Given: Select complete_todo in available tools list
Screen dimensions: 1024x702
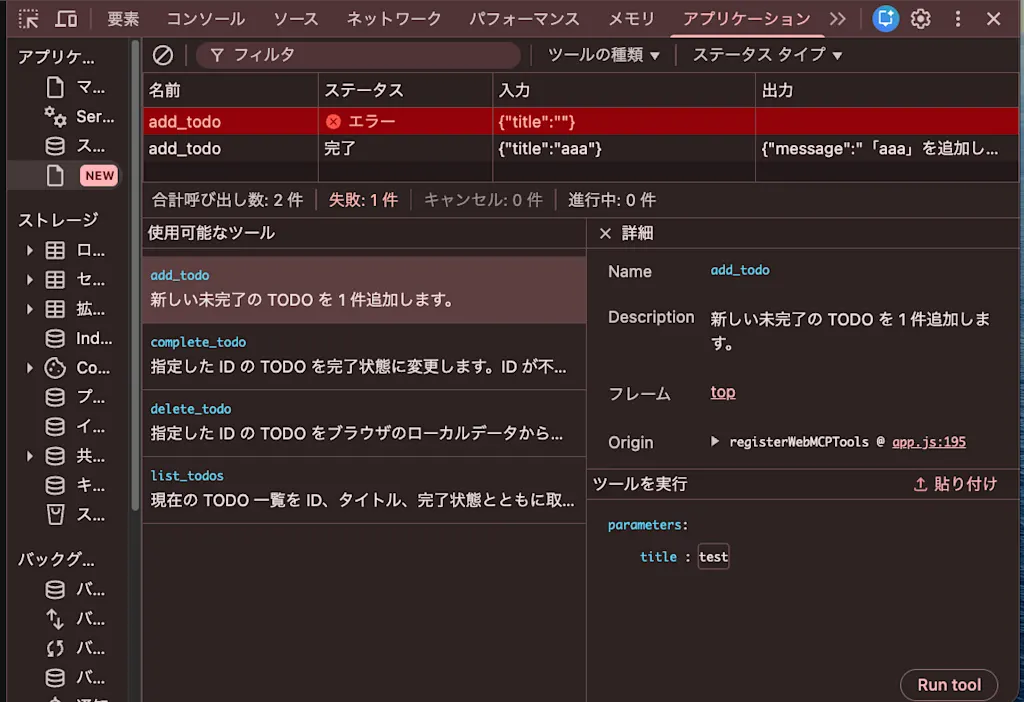Looking at the screenshot, I should click(364, 356).
